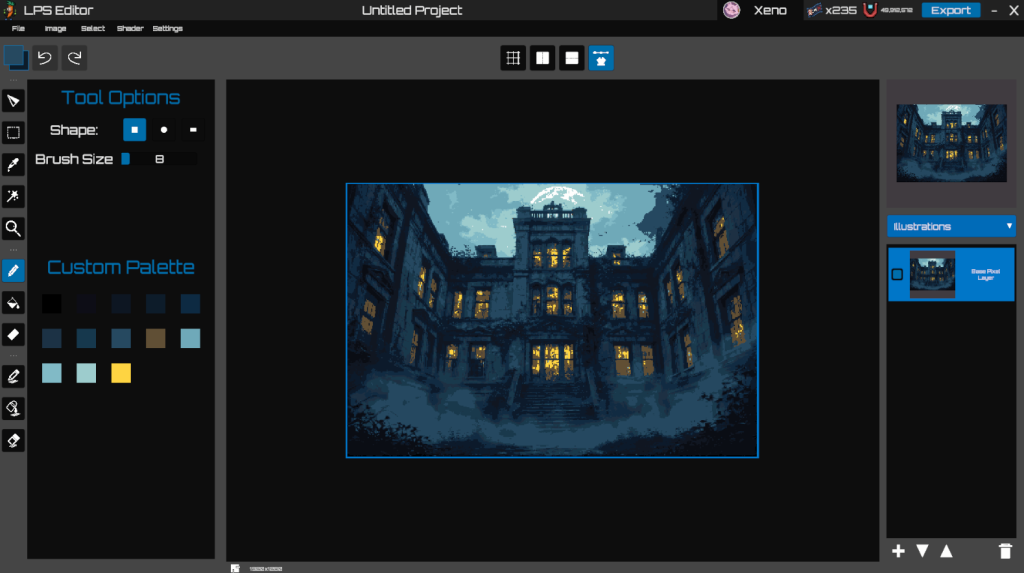Image resolution: width=1024 pixels, height=573 pixels.
Task: Open the File menu
Action: tap(18, 29)
